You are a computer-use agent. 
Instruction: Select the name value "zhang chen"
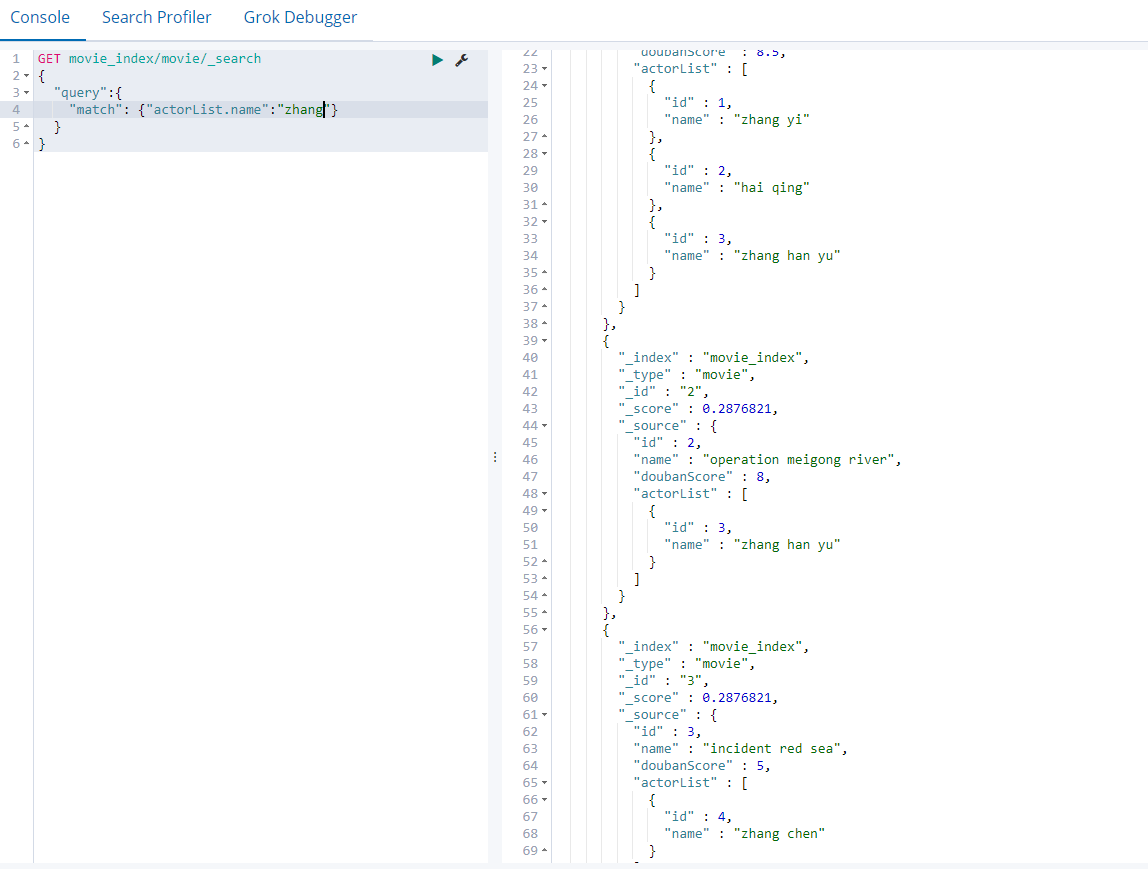click(x=779, y=834)
